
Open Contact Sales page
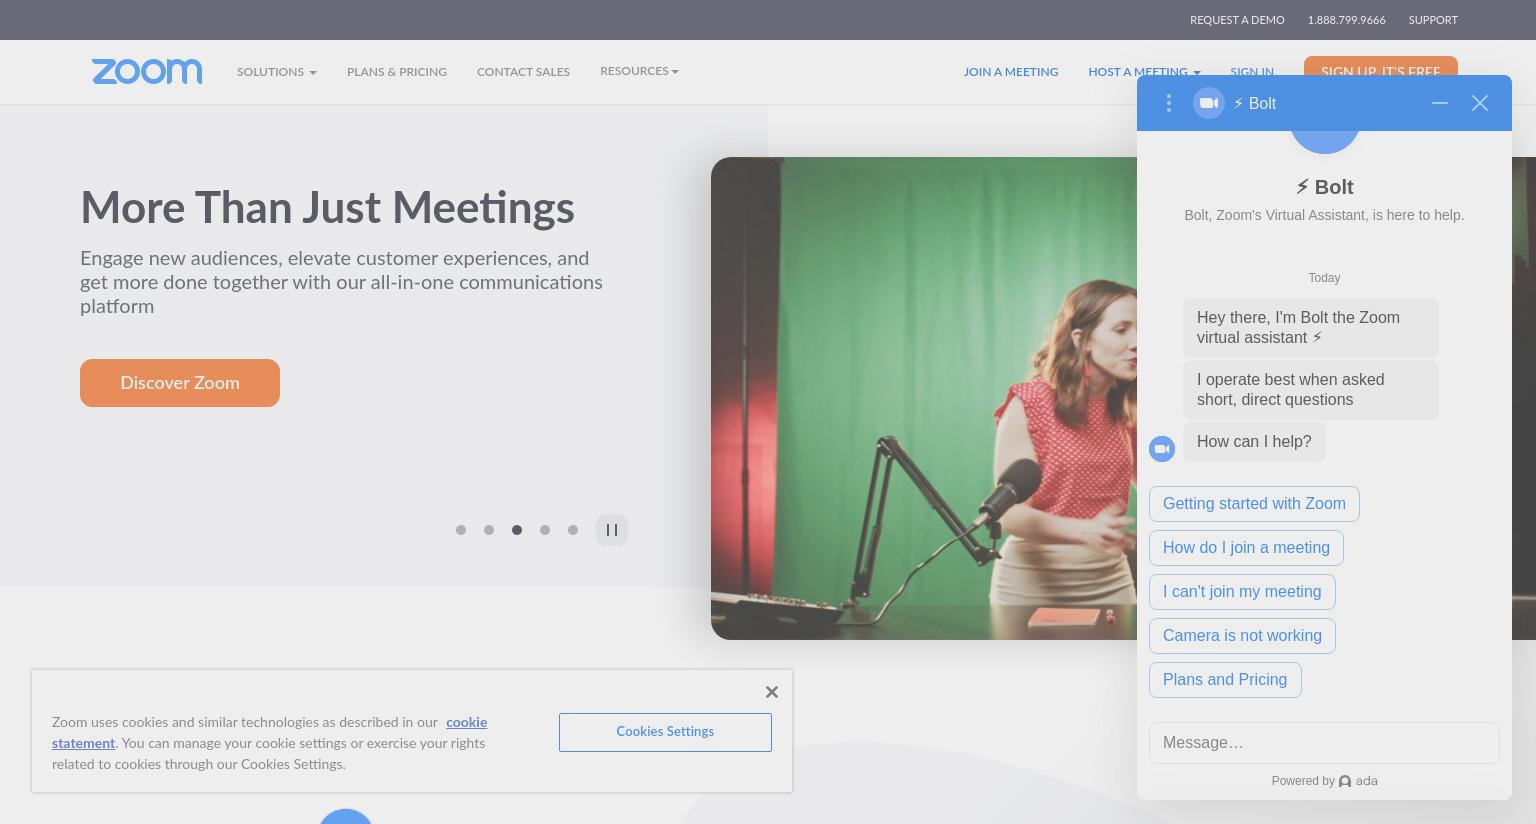click(x=523, y=72)
